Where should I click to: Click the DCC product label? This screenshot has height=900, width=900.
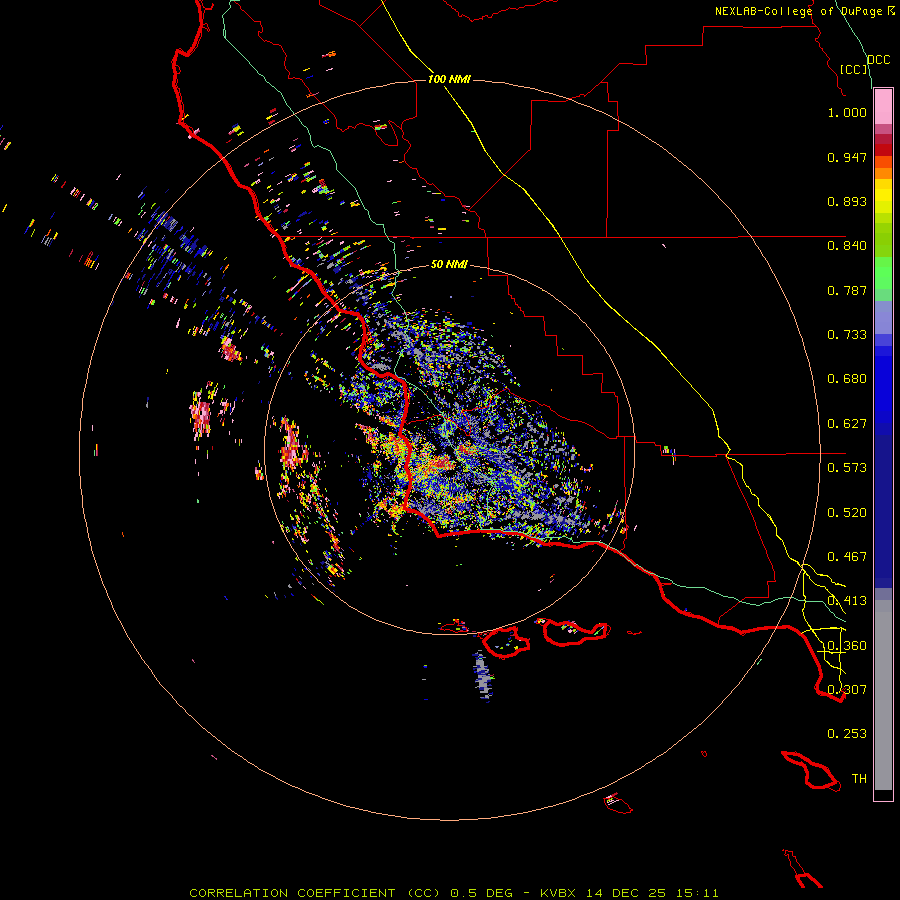tap(879, 60)
